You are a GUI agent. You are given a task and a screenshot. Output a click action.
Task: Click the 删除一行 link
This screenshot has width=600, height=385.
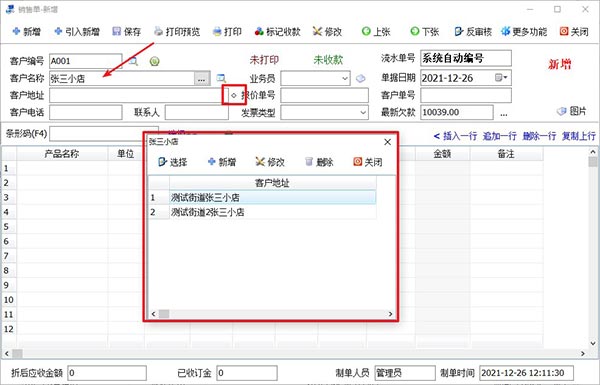pos(539,136)
